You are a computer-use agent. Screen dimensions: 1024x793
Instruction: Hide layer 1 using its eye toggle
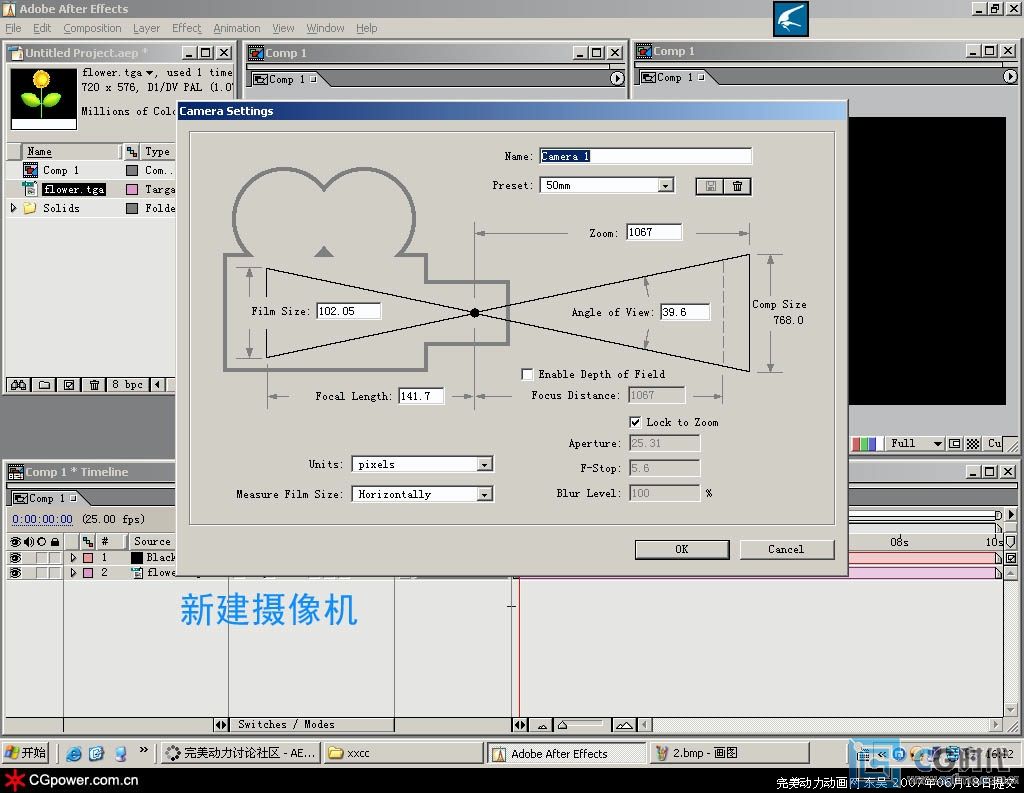tap(15, 558)
